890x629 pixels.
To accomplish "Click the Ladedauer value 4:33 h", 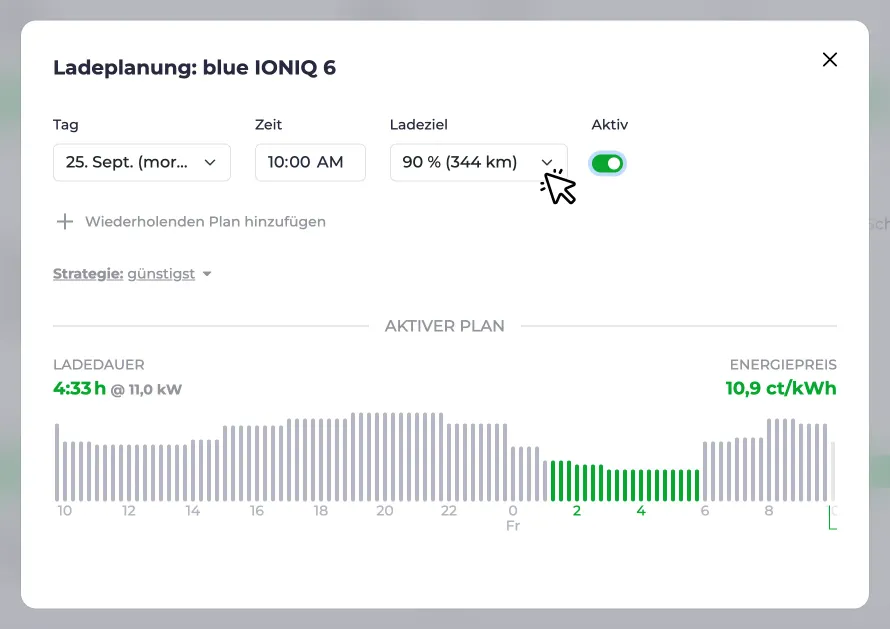I will tap(79, 388).
